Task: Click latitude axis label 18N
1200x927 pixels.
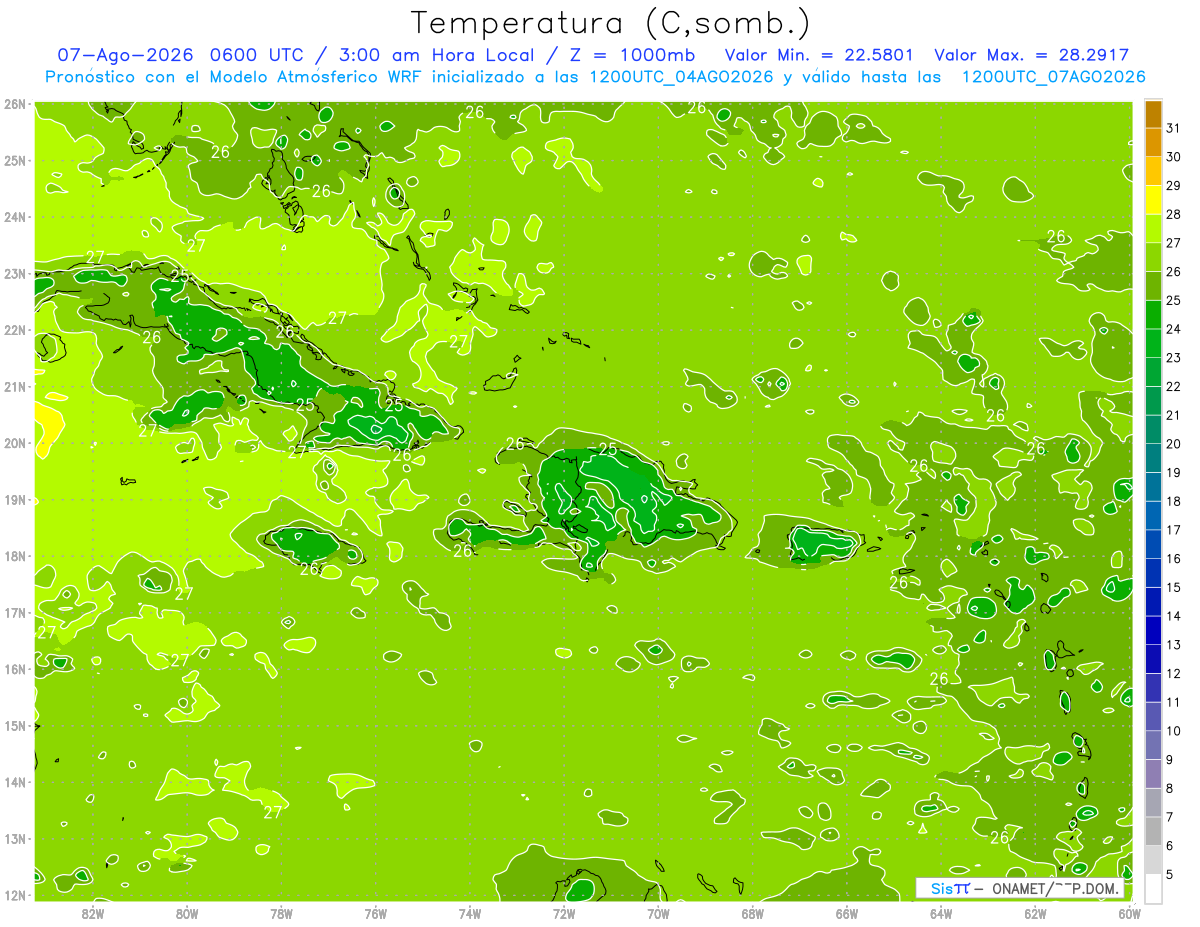Action: tap(15, 556)
